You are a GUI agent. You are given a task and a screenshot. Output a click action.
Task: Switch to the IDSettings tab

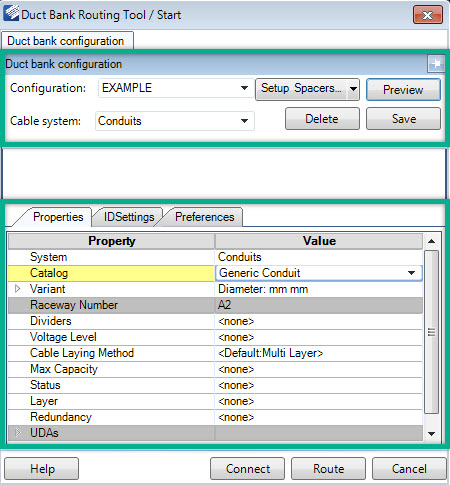[x=129, y=217]
